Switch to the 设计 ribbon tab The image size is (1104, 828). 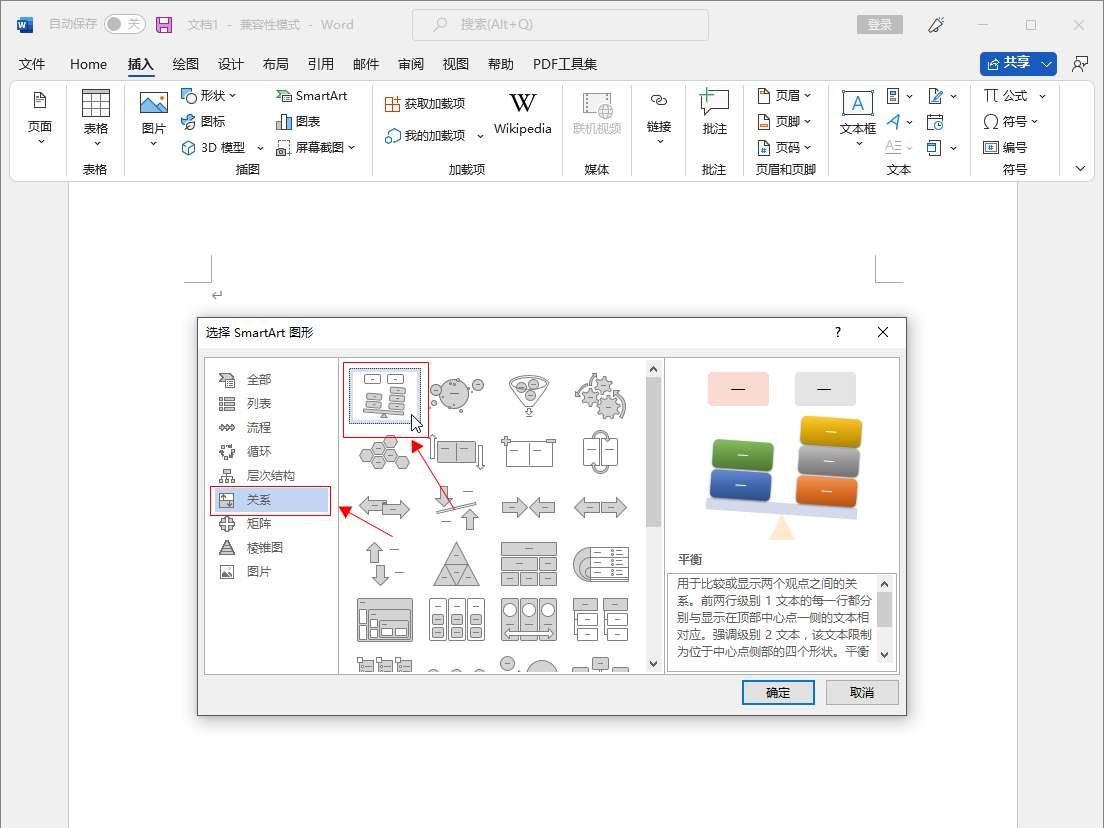pyautogui.click(x=230, y=64)
